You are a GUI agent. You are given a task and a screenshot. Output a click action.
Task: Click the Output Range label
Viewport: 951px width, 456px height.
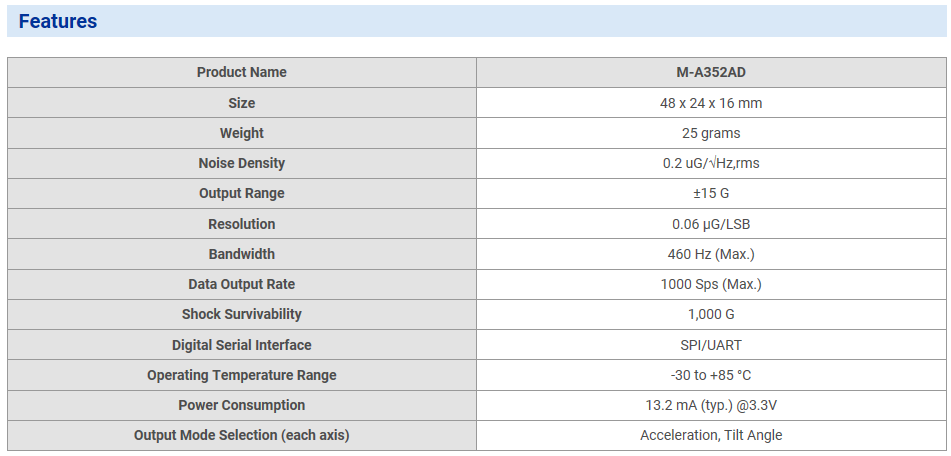241,193
